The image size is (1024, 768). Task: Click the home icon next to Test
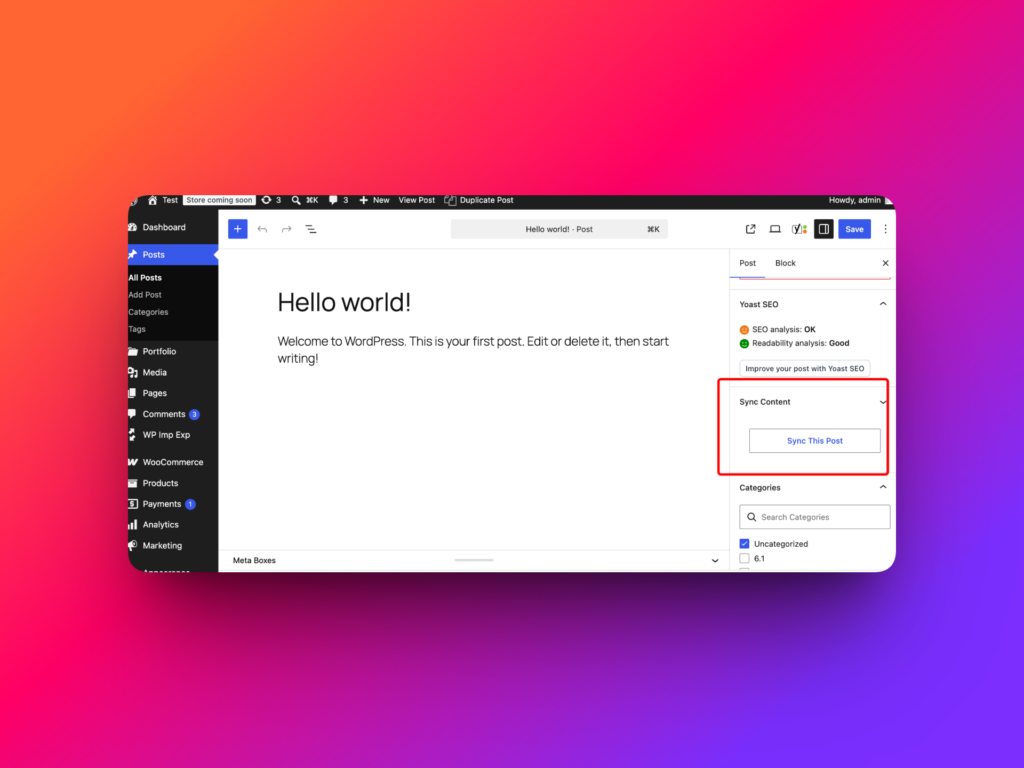152,200
